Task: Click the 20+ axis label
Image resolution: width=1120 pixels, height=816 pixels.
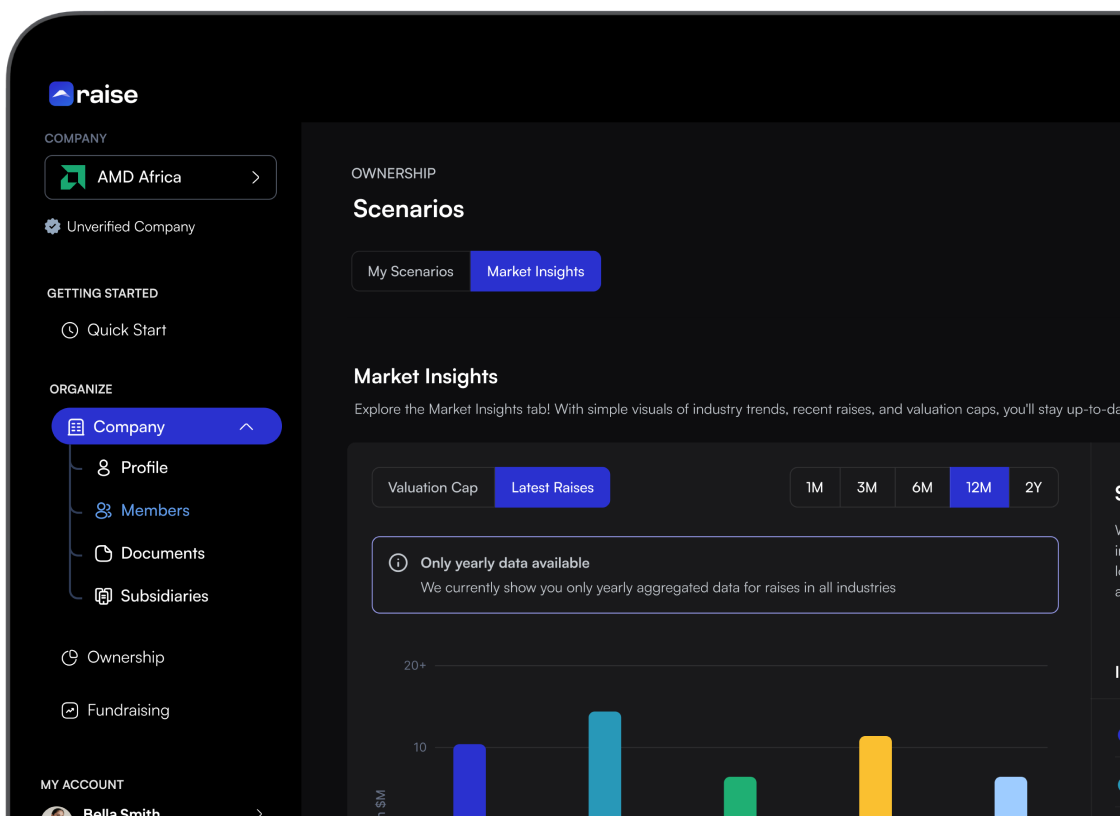Action: (415, 665)
